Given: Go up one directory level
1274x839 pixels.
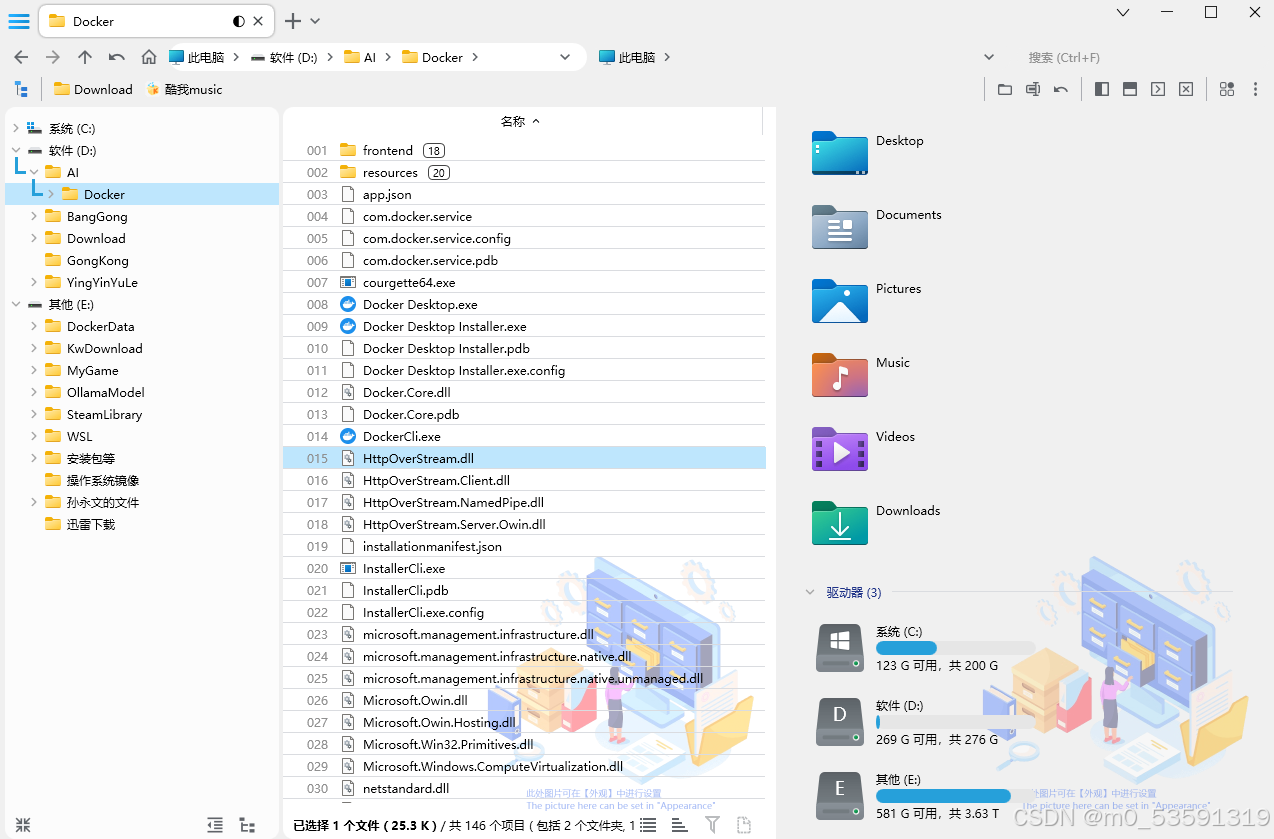Looking at the screenshot, I should tap(85, 57).
